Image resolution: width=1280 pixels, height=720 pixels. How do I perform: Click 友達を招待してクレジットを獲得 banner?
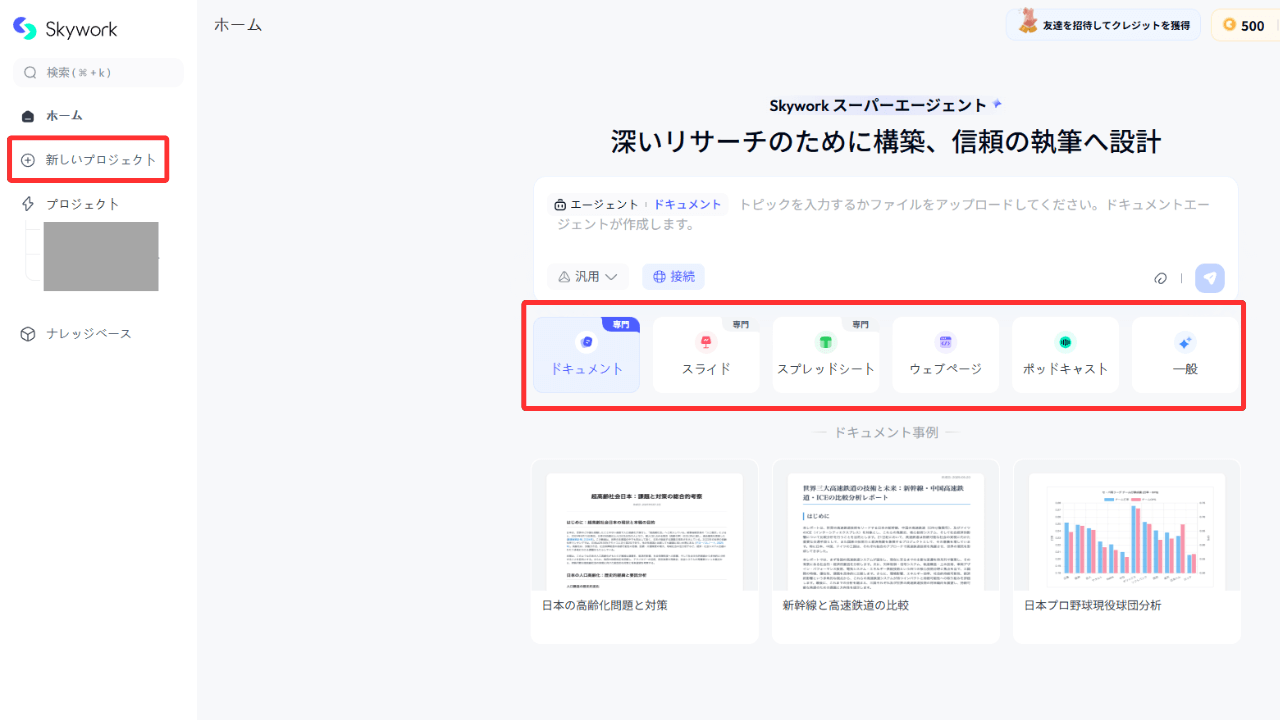(1103, 25)
